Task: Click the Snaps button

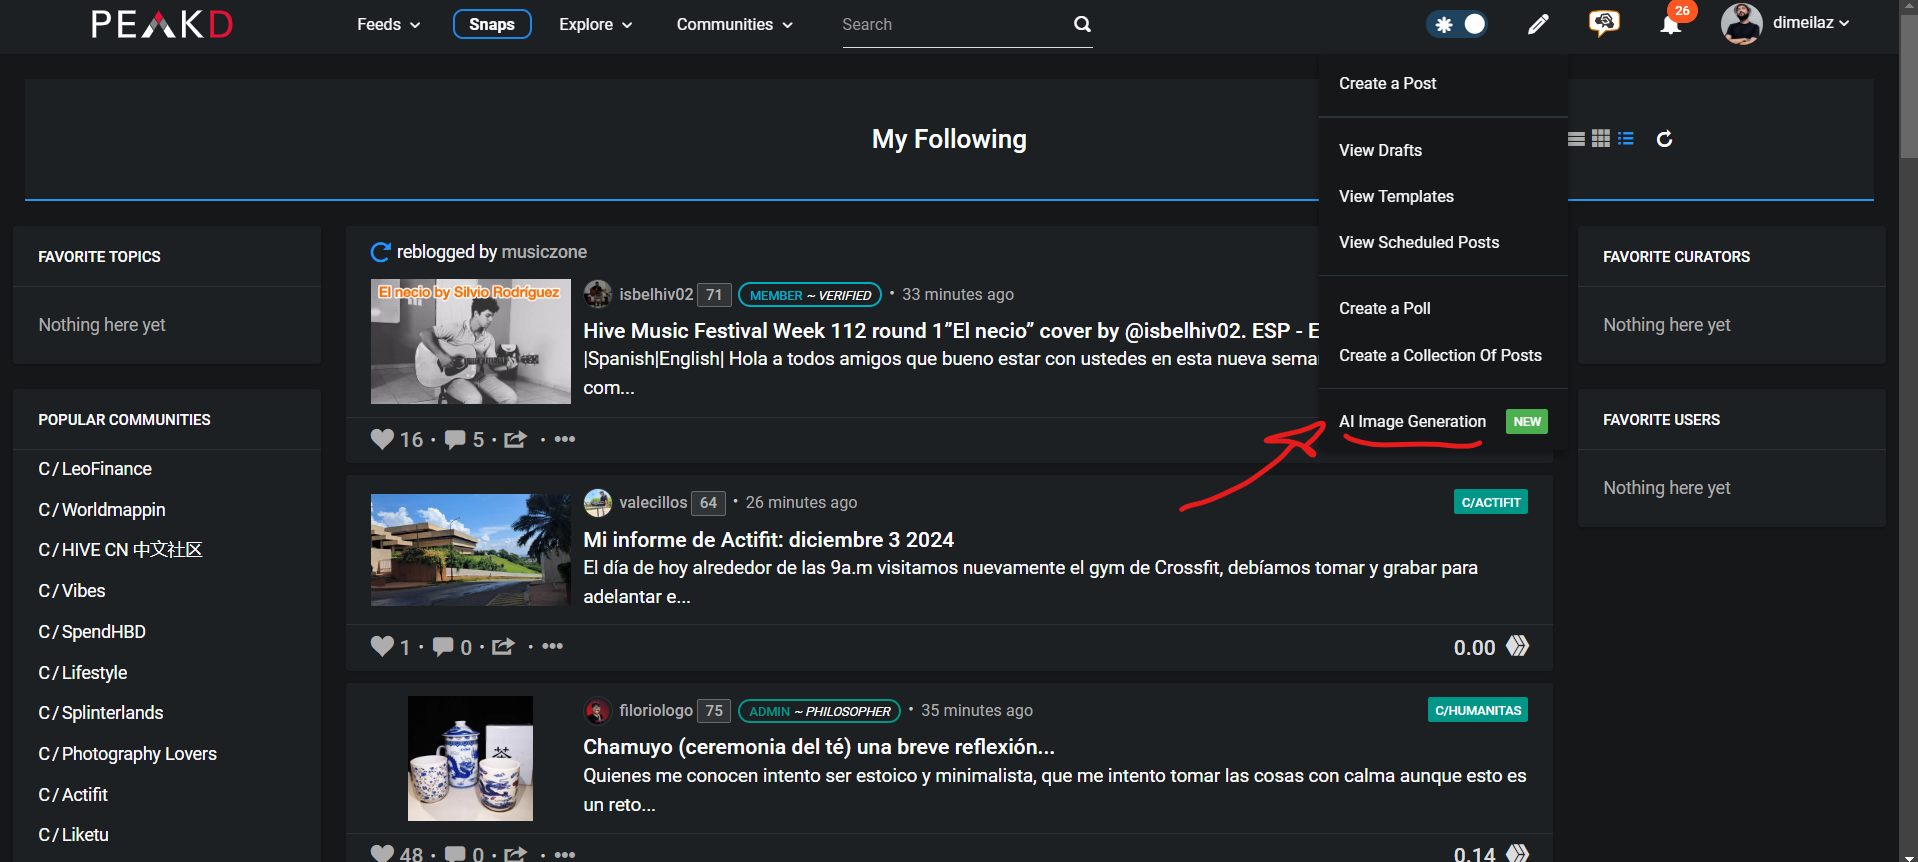Action: tap(492, 24)
